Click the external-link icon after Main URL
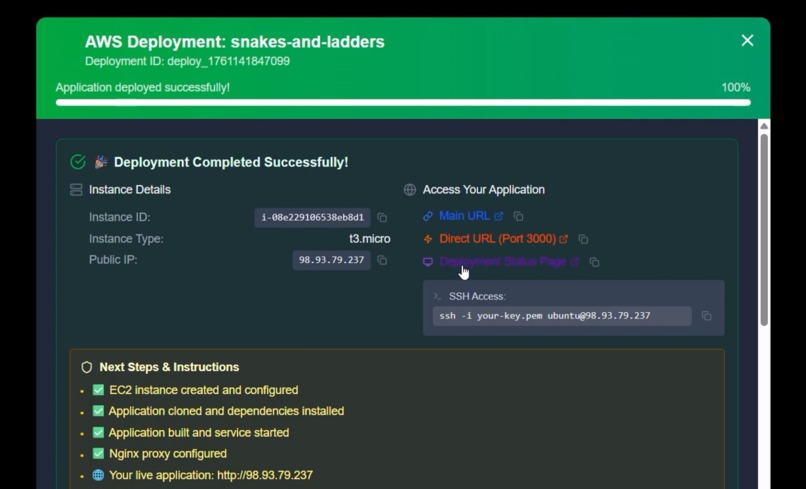The width and height of the screenshot is (806, 489). tap(499, 216)
